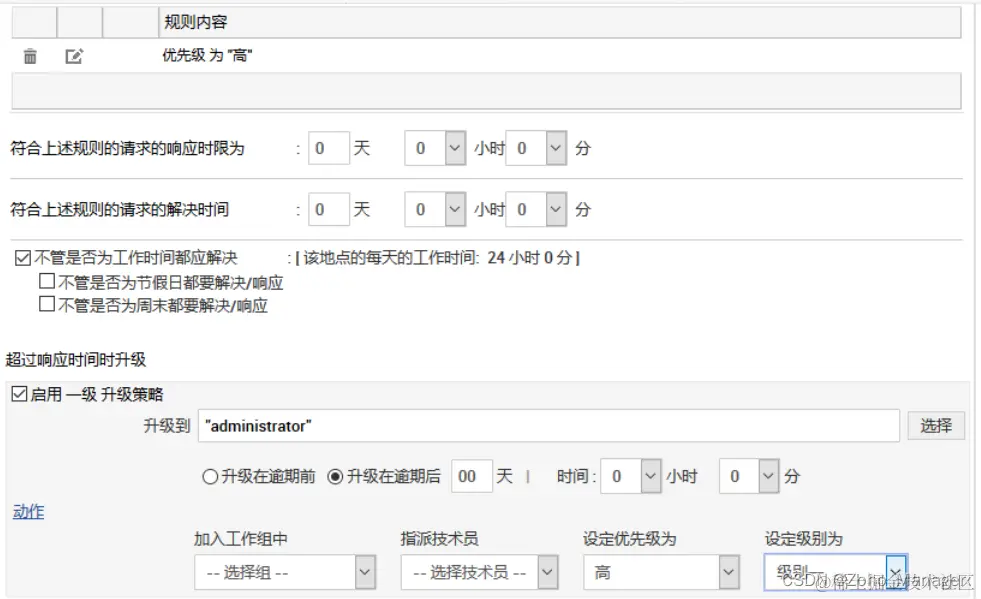Click the rule text 优先级 为 "高"
Image resolution: width=981 pixels, height=599 pixels.
[207, 56]
